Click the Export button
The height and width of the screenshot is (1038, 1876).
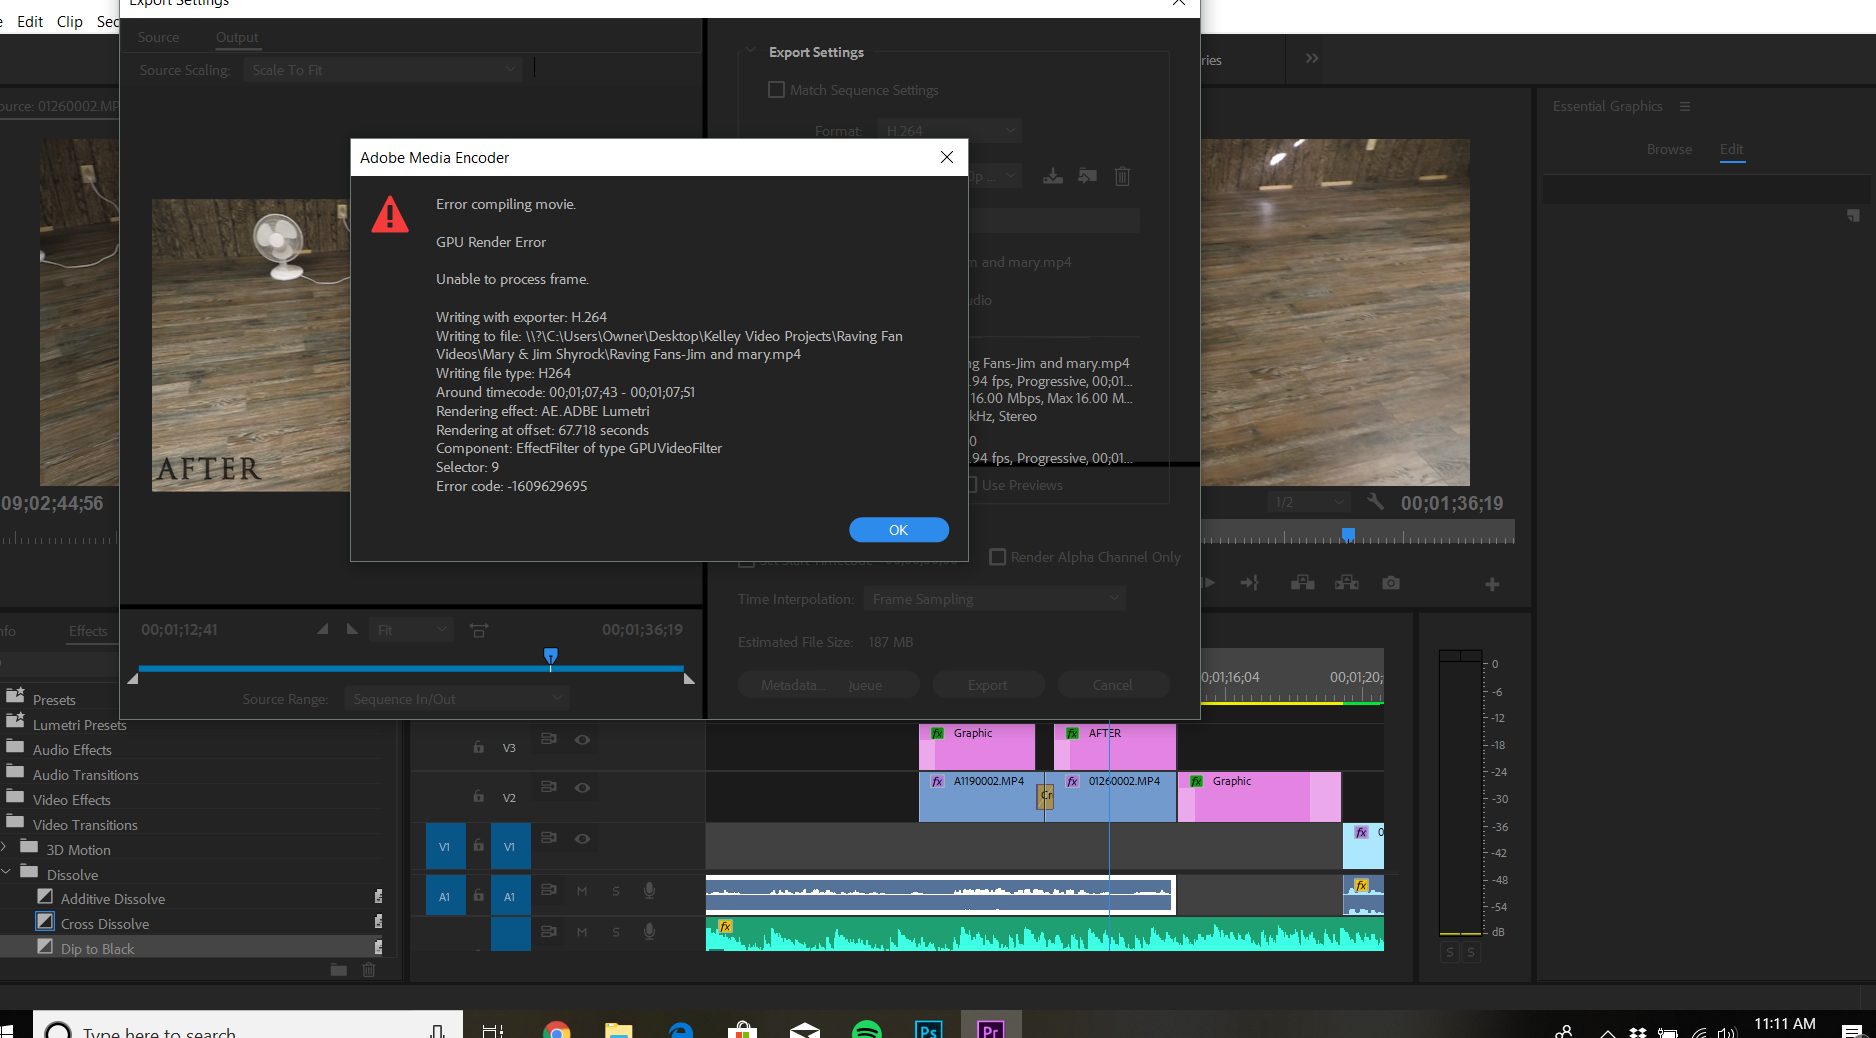[x=987, y=685]
